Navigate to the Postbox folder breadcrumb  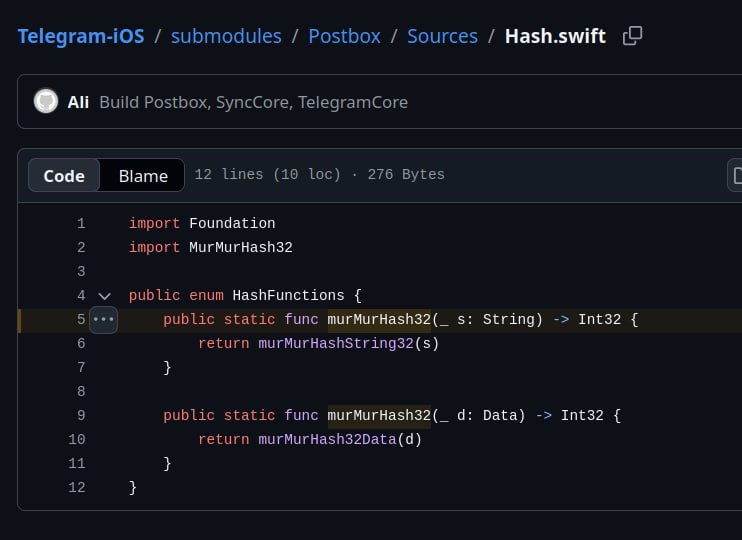pos(344,36)
